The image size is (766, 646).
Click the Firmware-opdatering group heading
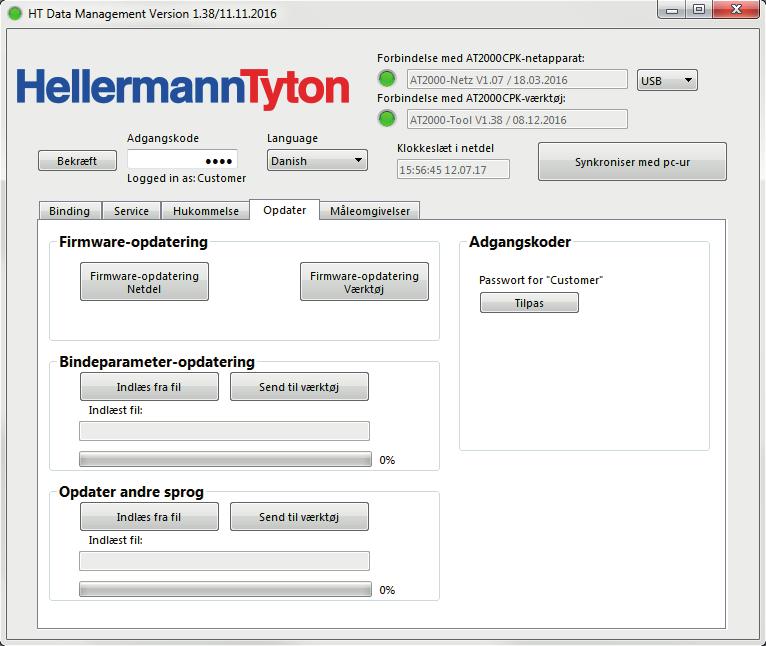click(x=133, y=242)
